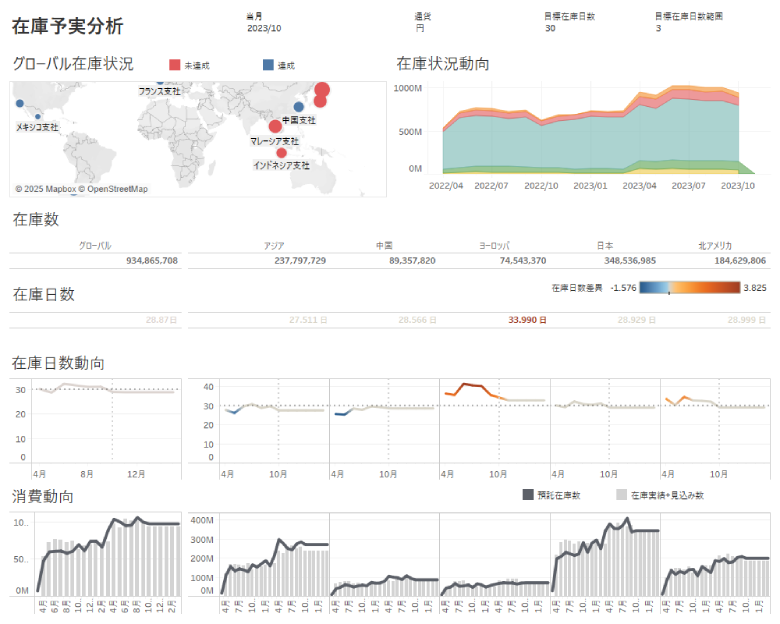Click blue marker beside 中国支社 label
Image resolution: width=780 pixels, height=624 pixels.
tap(298, 107)
